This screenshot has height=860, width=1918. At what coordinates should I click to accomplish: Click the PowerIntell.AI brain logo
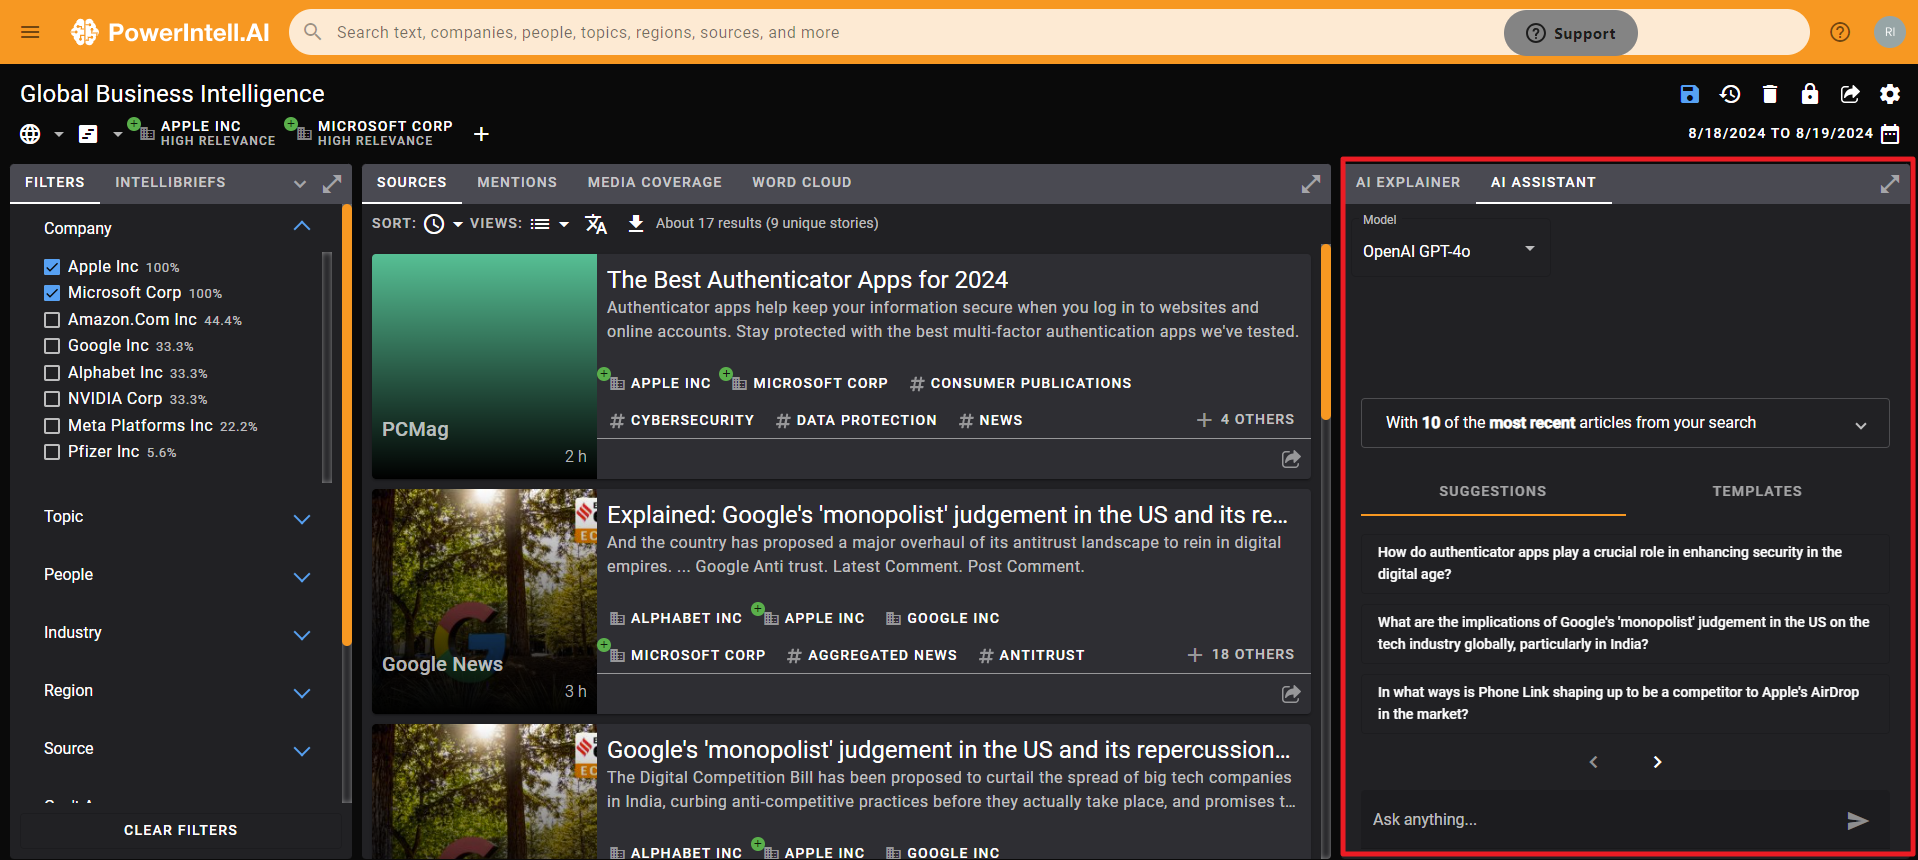coord(85,32)
